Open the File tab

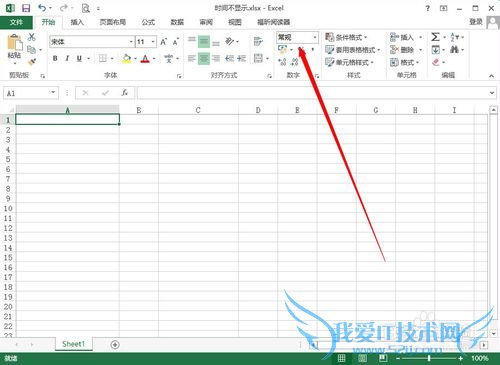point(16,22)
